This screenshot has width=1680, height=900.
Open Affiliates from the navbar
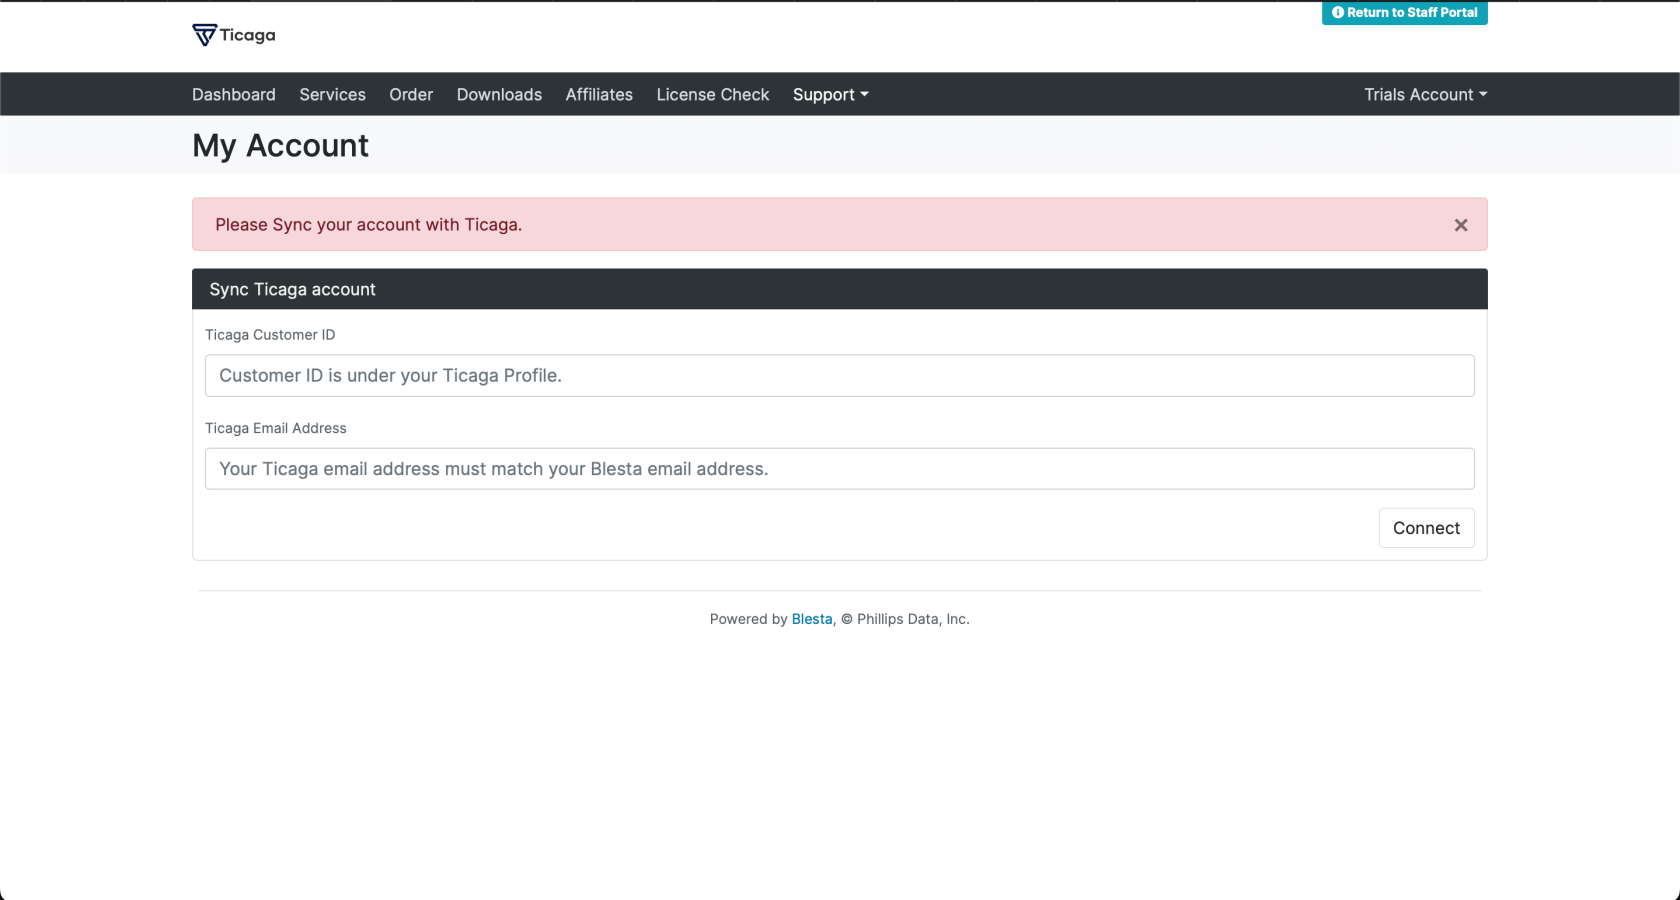point(599,94)
